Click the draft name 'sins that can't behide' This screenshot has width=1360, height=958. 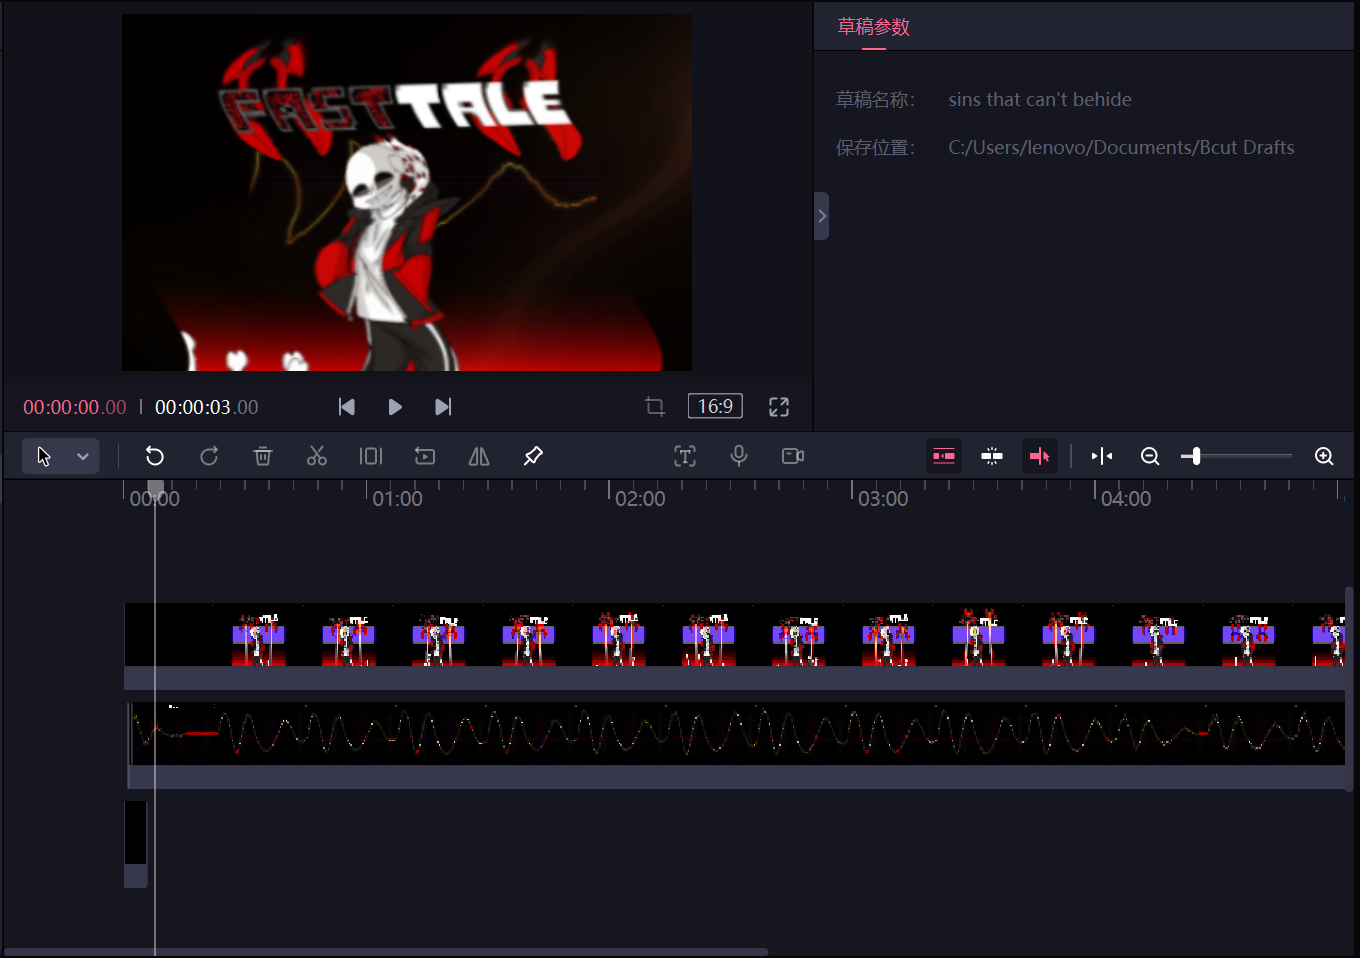click(1040, 99)
